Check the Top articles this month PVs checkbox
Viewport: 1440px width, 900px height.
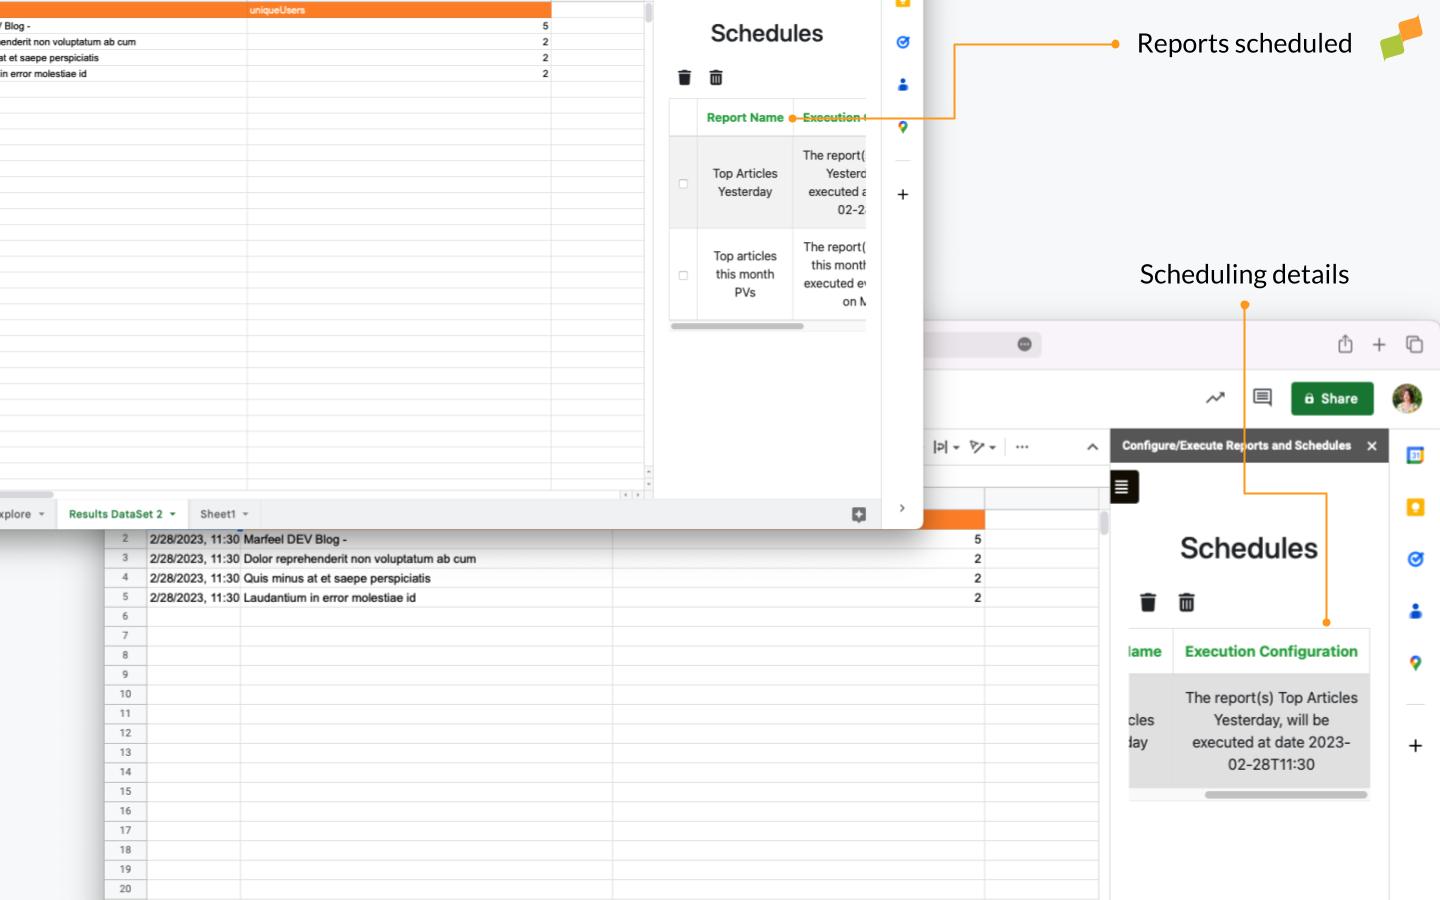(683, 274)
